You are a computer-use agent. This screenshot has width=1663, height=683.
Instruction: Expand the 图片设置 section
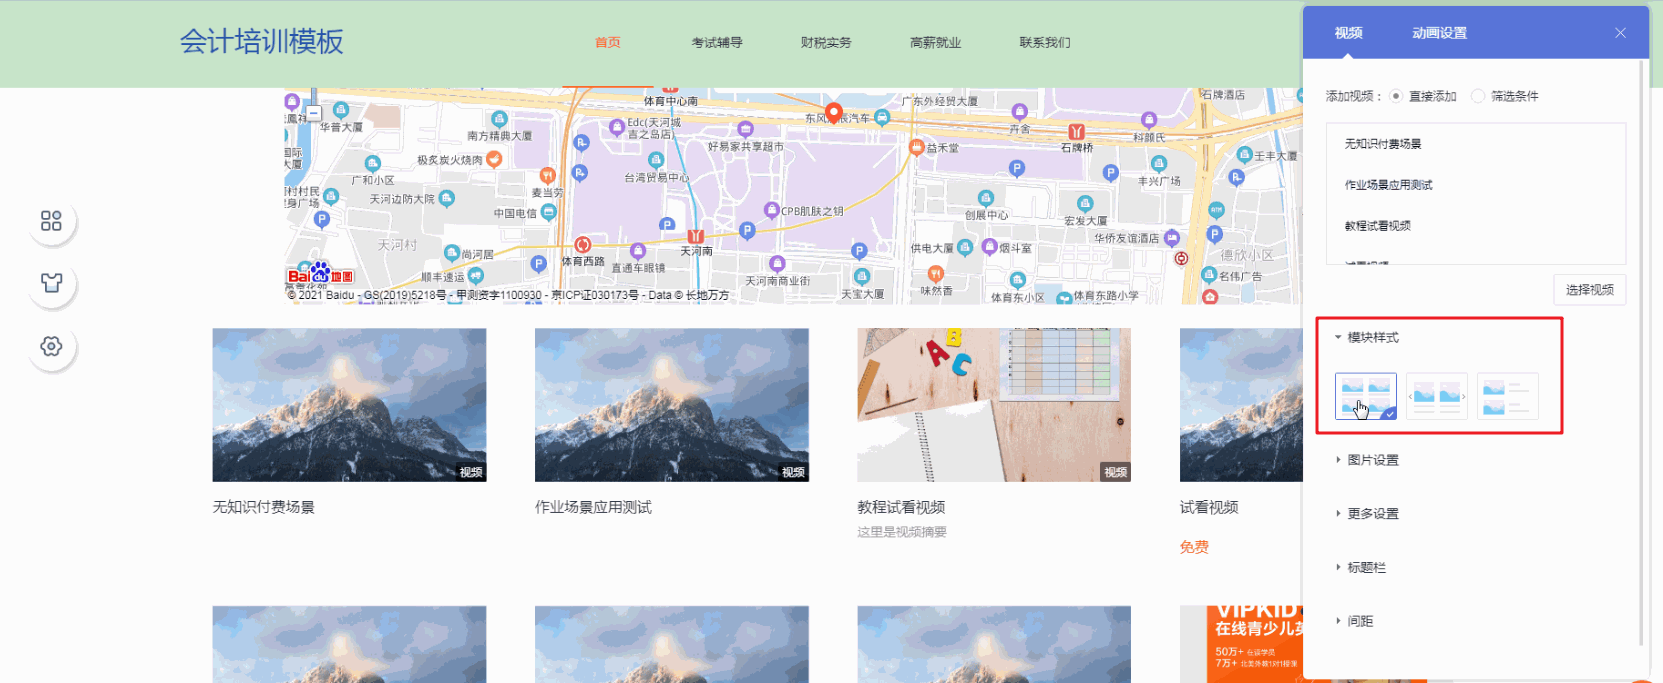click(1367, 460)
